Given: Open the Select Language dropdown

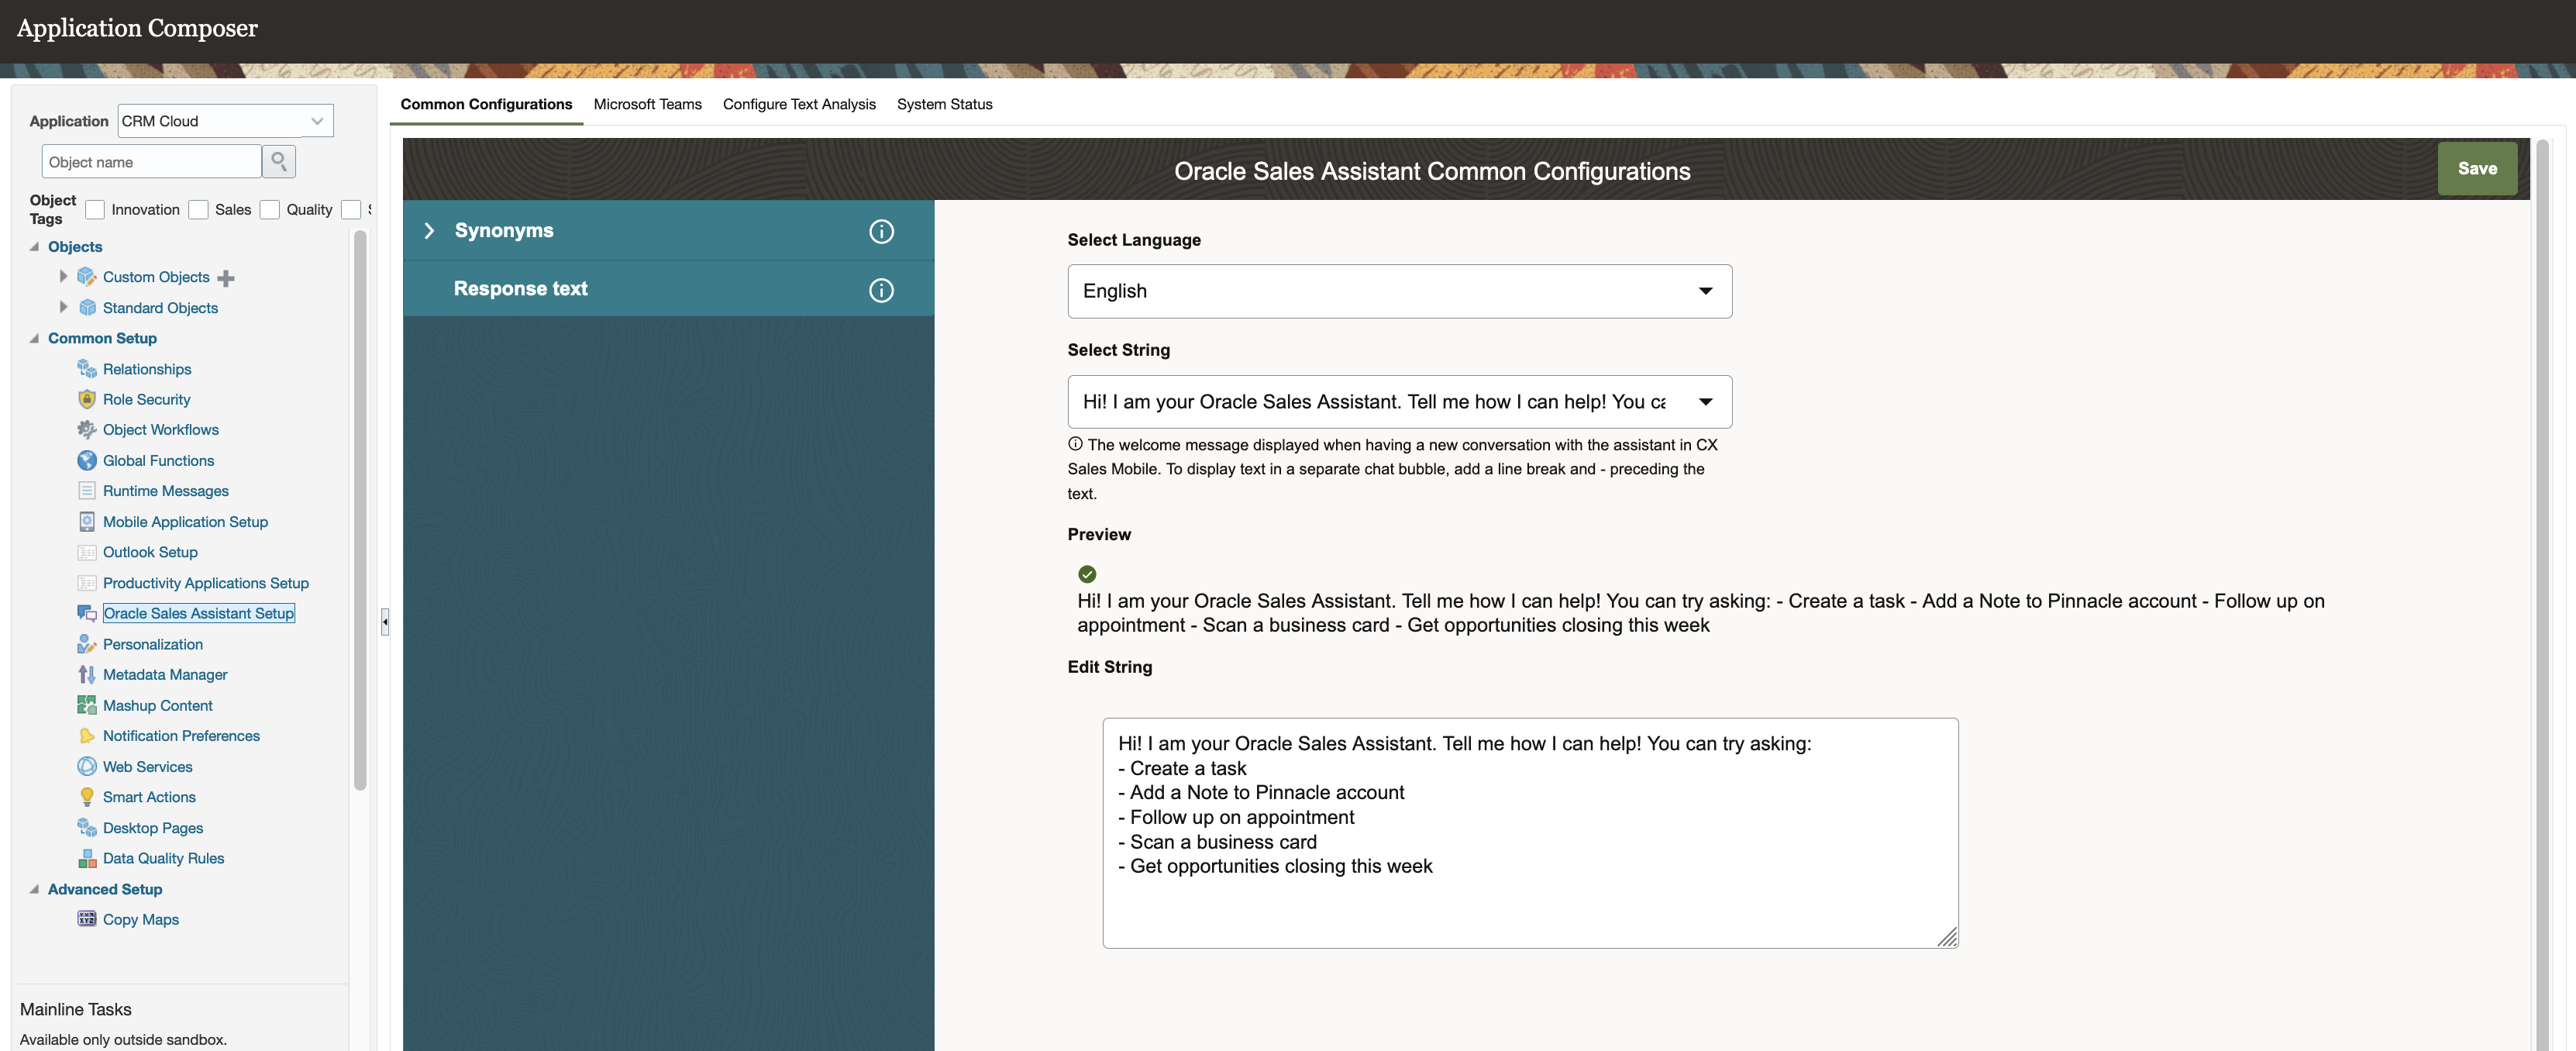Looking at the screenshot, I should [x=1399, y=291].
